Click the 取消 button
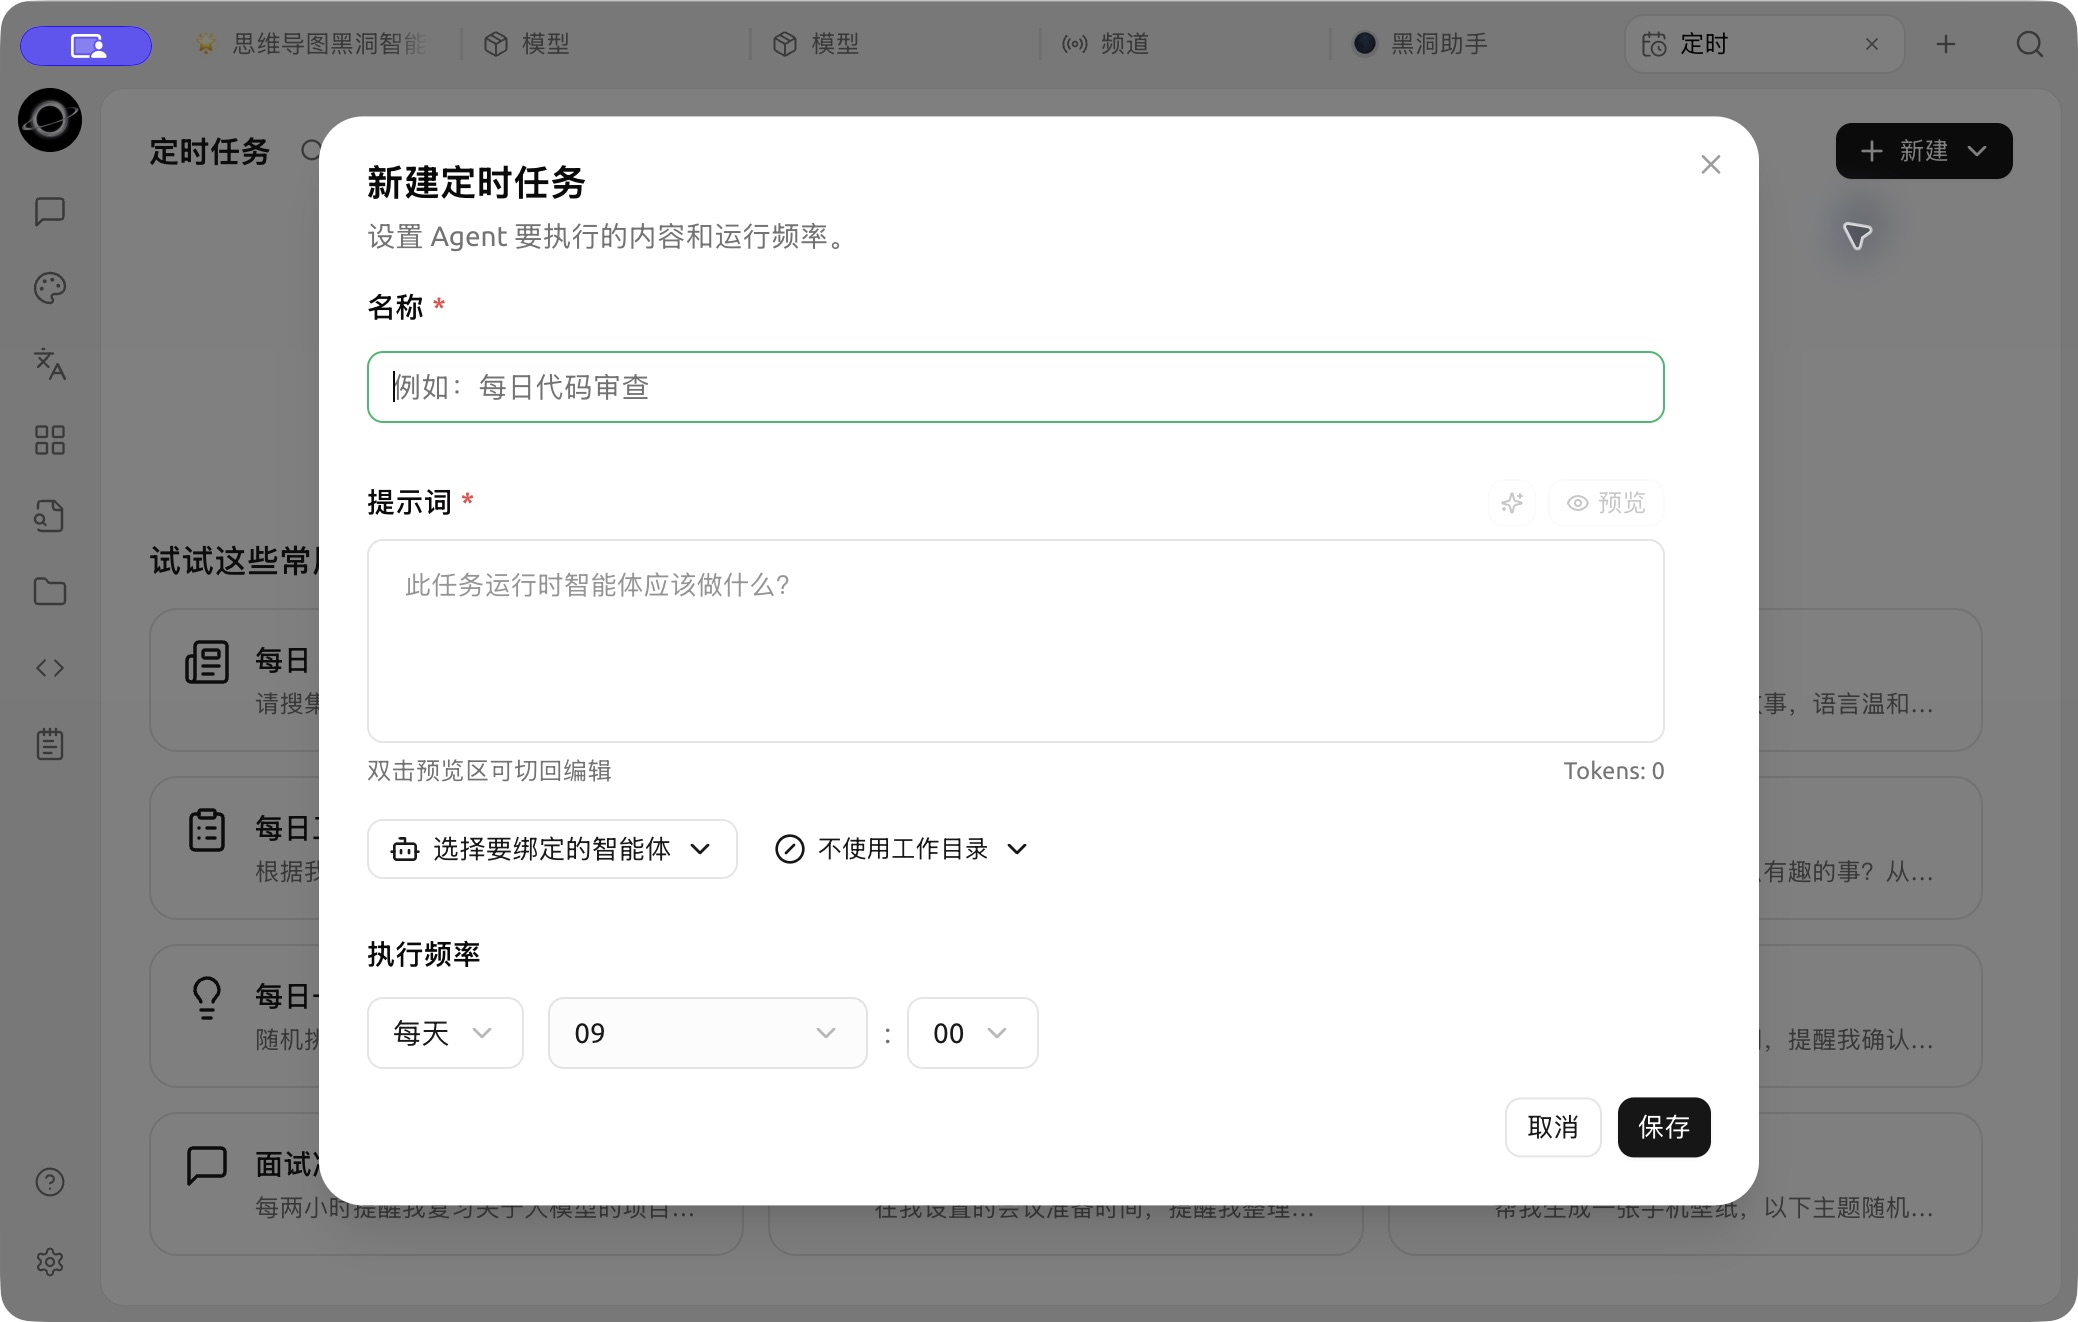The width and height of the screenshot is (2078, 1322). click(1553, 1127)
